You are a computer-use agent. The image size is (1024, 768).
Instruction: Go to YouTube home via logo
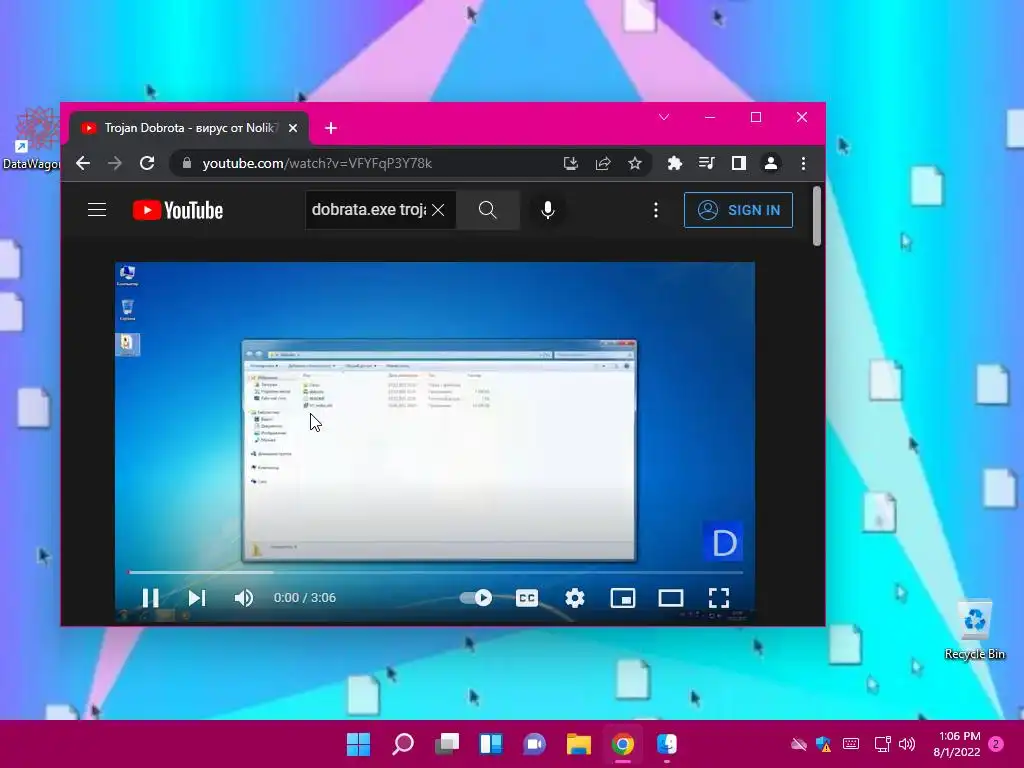(x=178, y=210)
